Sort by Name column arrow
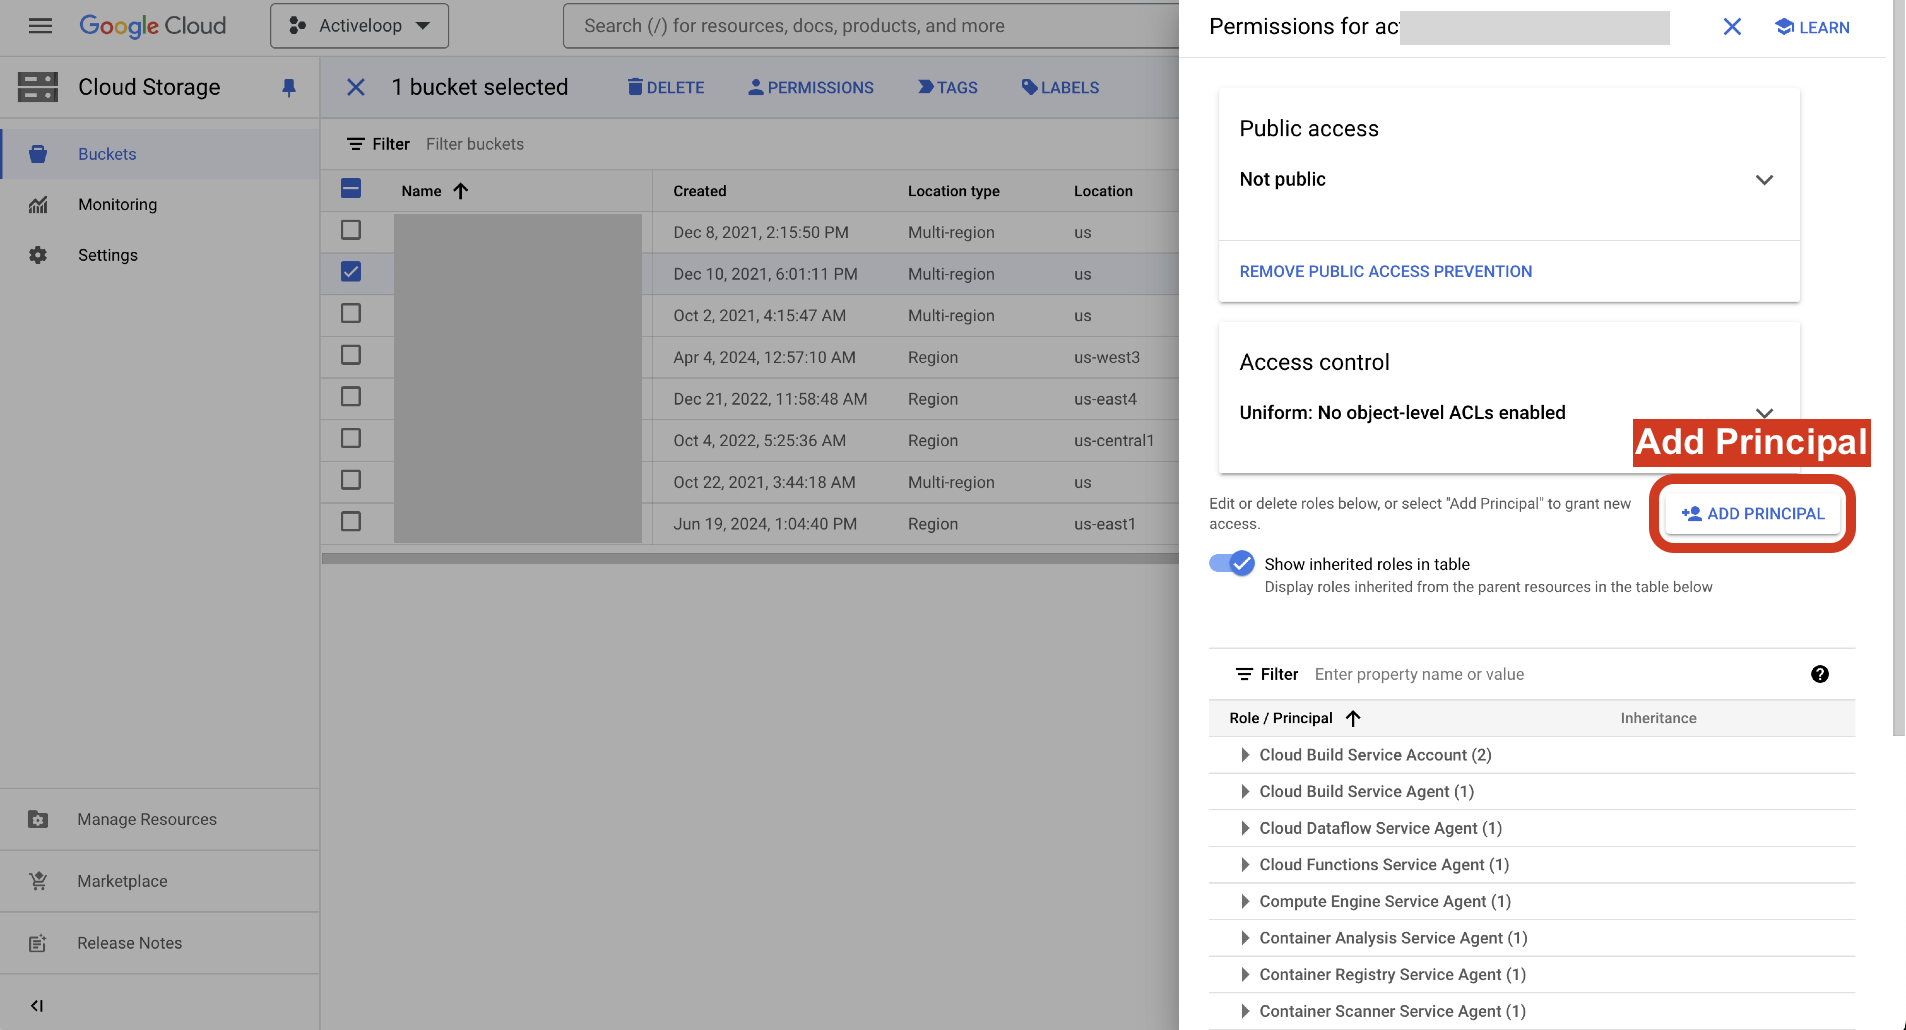The height and width of the screenshot is (1030, 1906). 460,191
